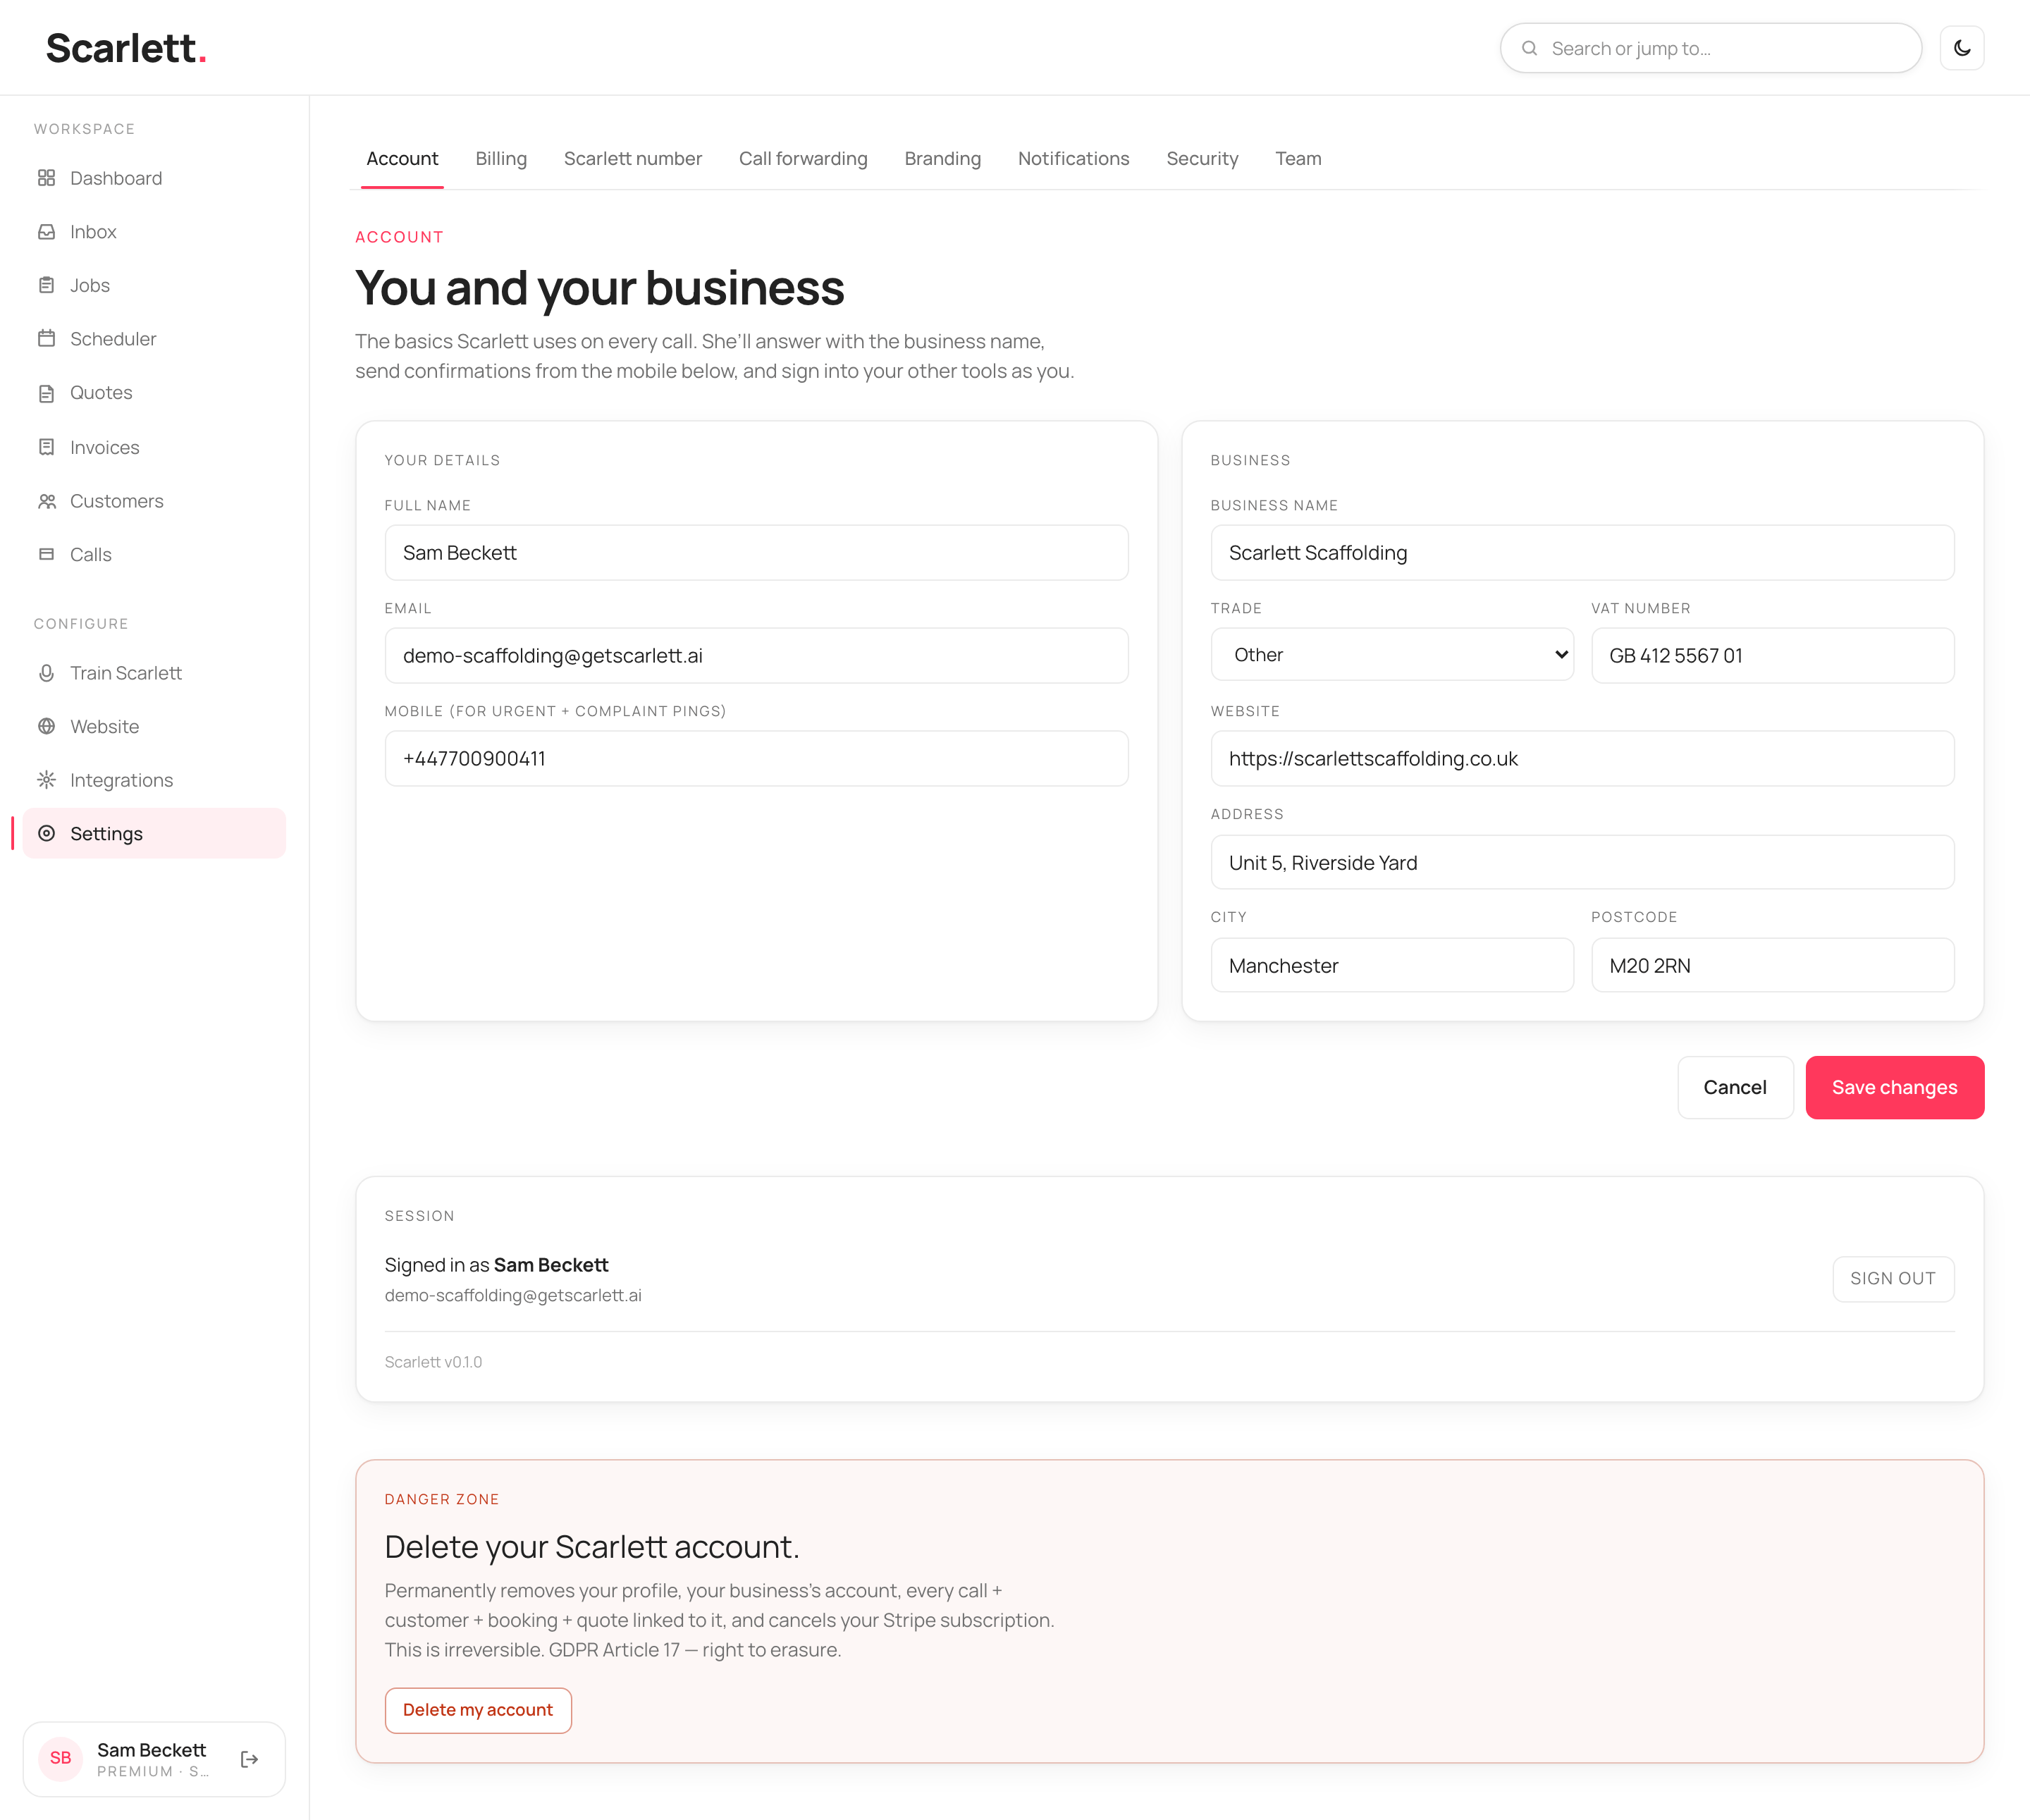Focus the Search or jump to field
Viewport: 2030px width, 1820px height.
pos(1711,48)
